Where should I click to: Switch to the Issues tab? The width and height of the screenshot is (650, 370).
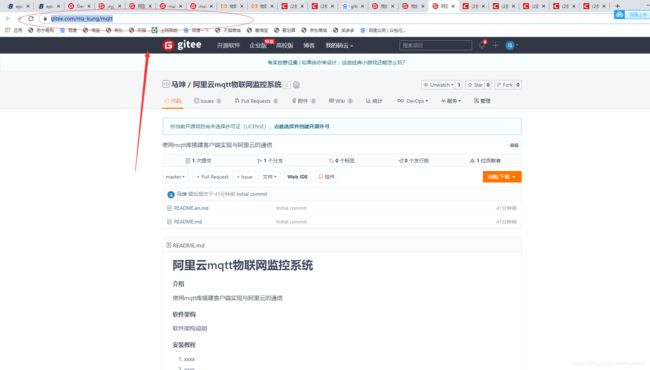tap(207, 101)
